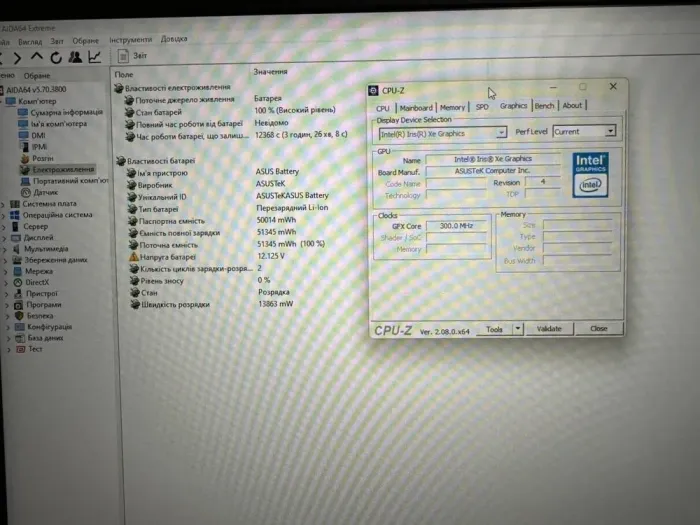Expand the Мультимедіа tree node
This screenshot has height=525, width=700.
4,248
